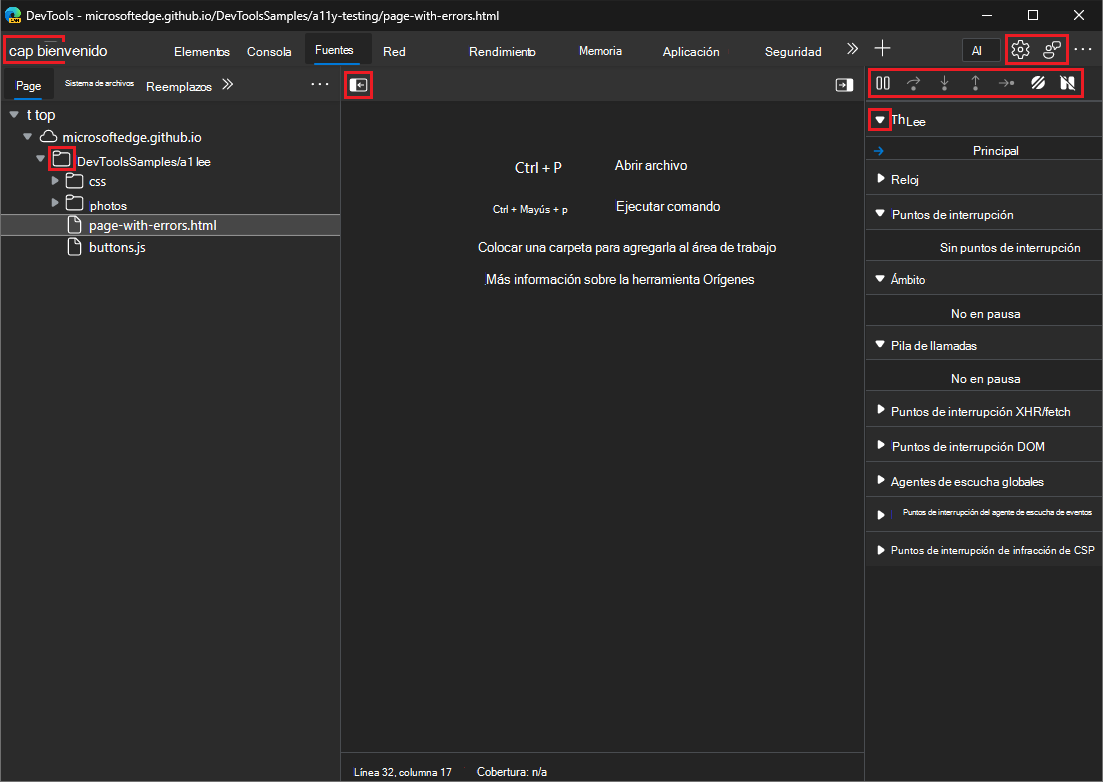Deactivate all breakpoints via the toolbar icon
Screen dimensions: 1103x782
click(1037, 84)
